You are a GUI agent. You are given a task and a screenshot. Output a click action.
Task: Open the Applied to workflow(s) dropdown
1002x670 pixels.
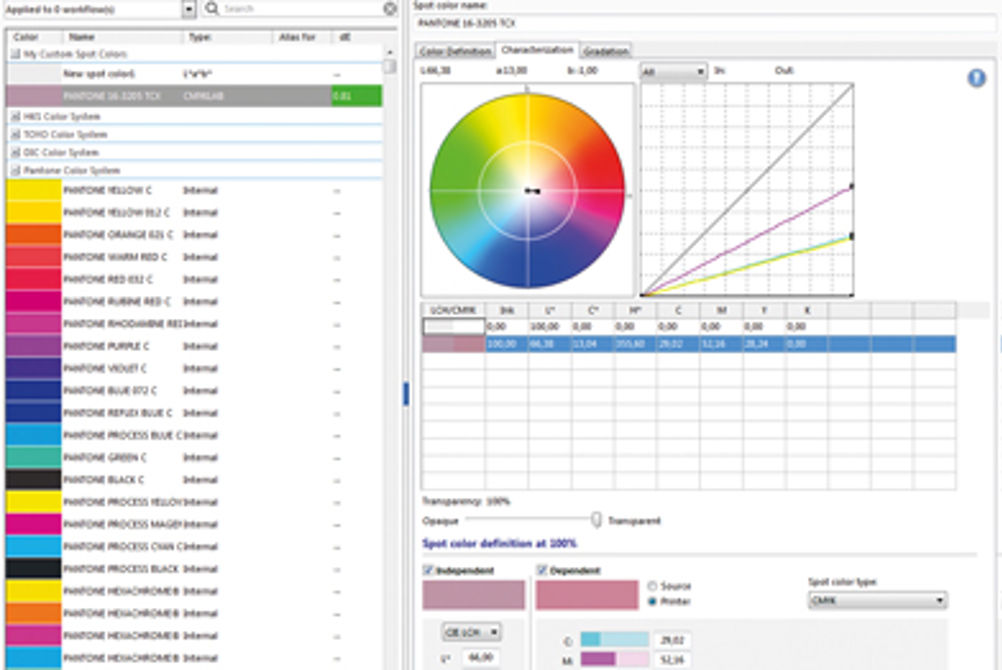(189, 9)
